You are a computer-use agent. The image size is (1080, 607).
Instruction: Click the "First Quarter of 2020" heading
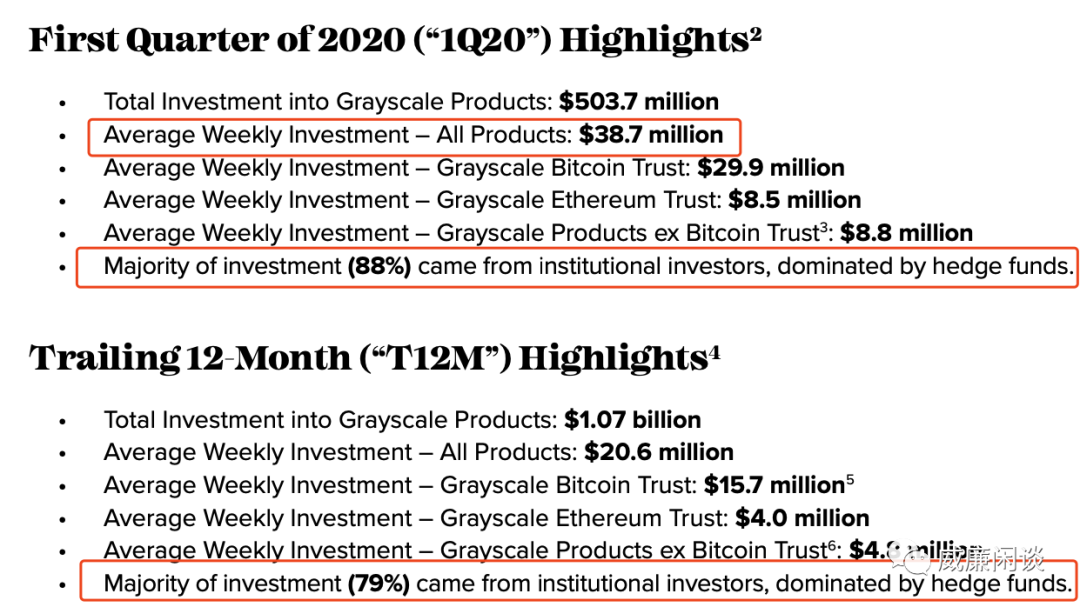pos(199,41)
